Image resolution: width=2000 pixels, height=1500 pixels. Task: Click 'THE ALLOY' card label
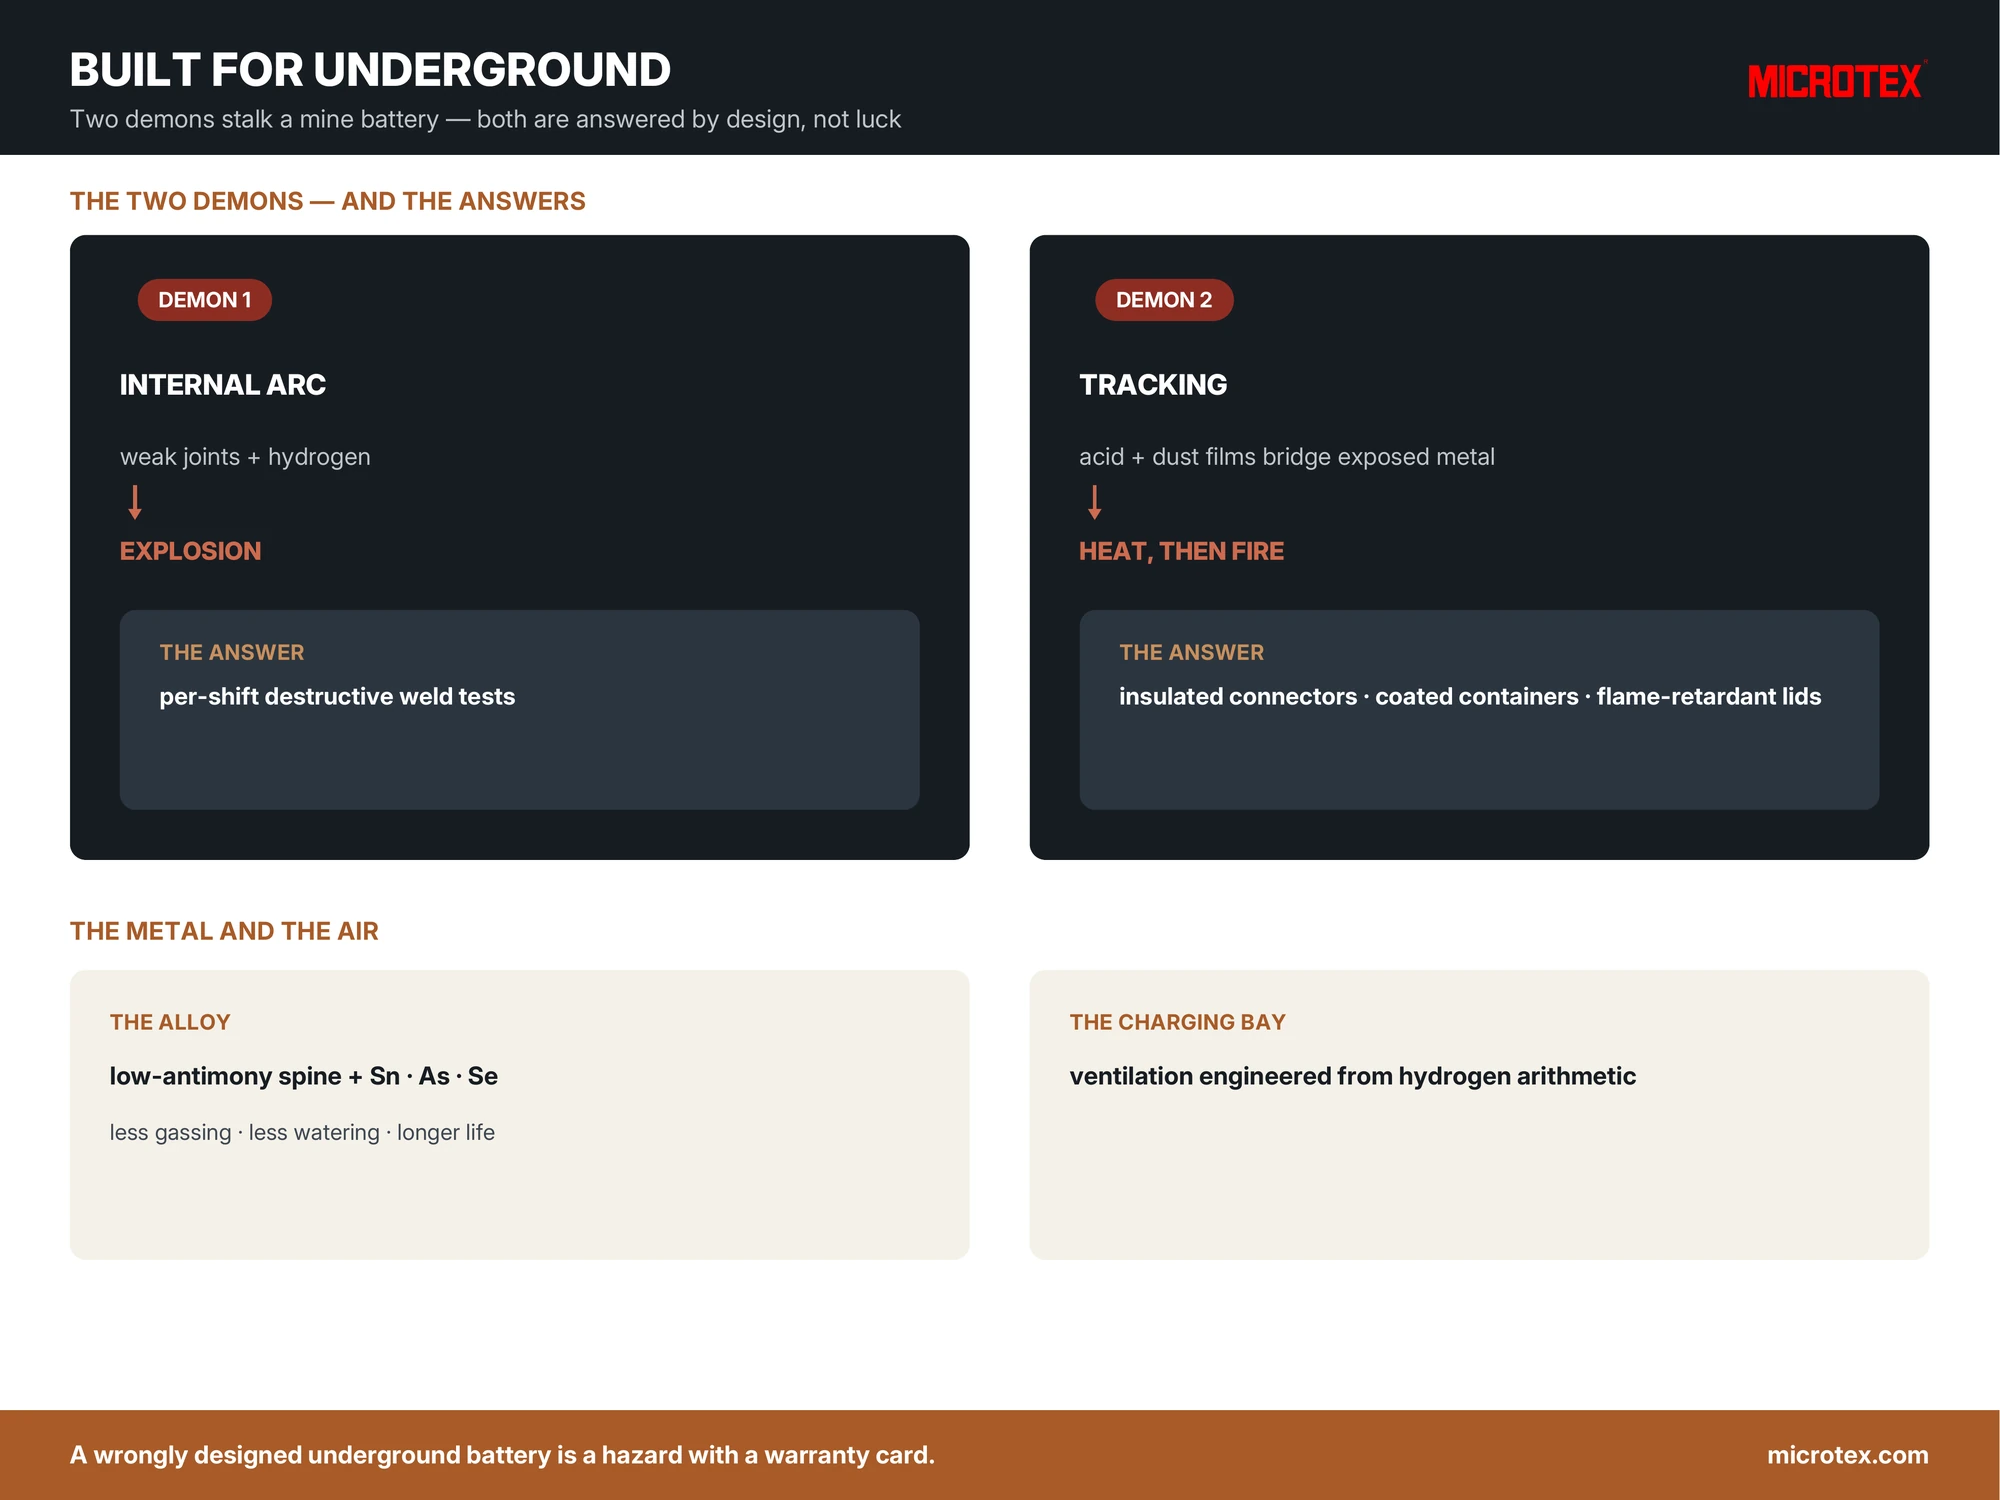click(x=170, y=1022)
